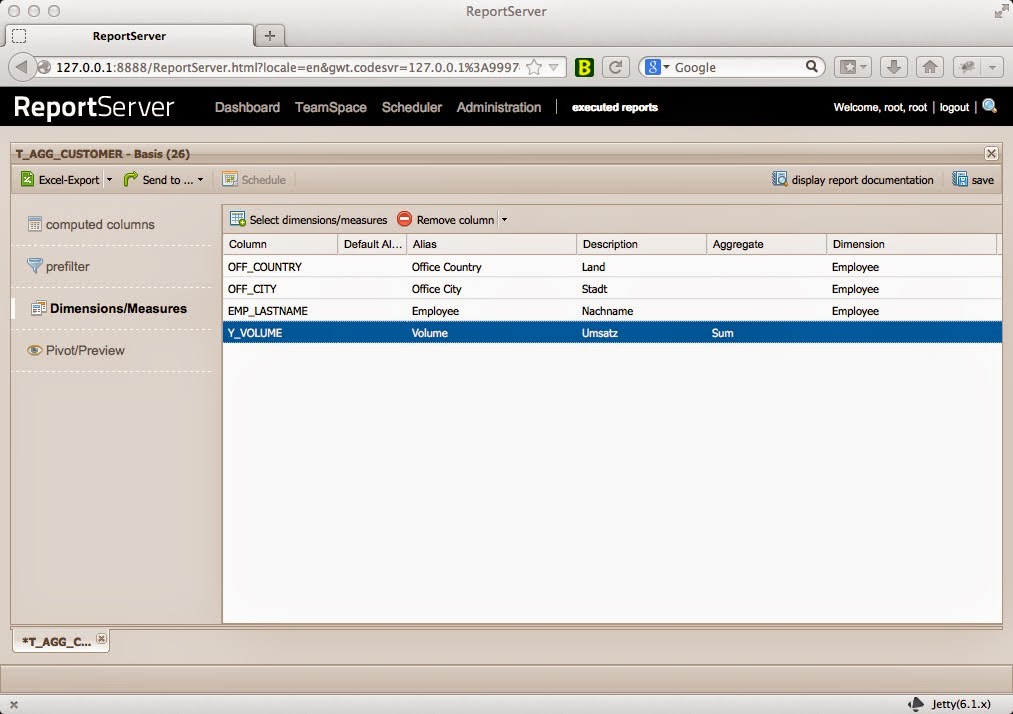The width and height of the screenshot is (1013, 714).
Task: Open the Administration menu
Action: click(499, 107)
